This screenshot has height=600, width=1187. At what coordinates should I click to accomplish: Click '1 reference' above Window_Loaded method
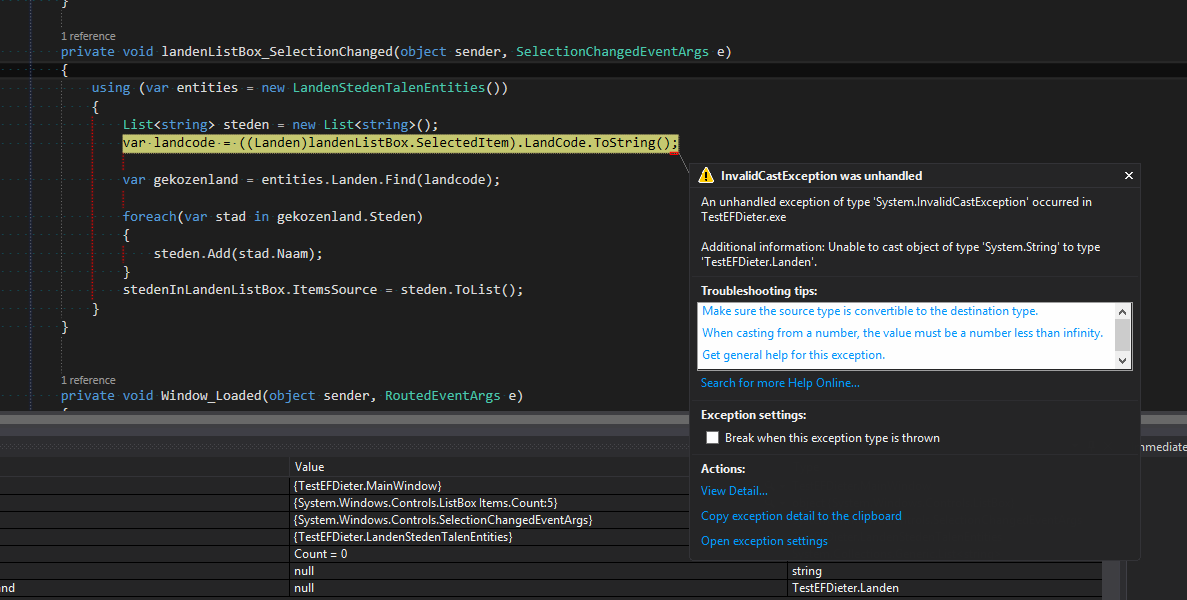(88, 380)
